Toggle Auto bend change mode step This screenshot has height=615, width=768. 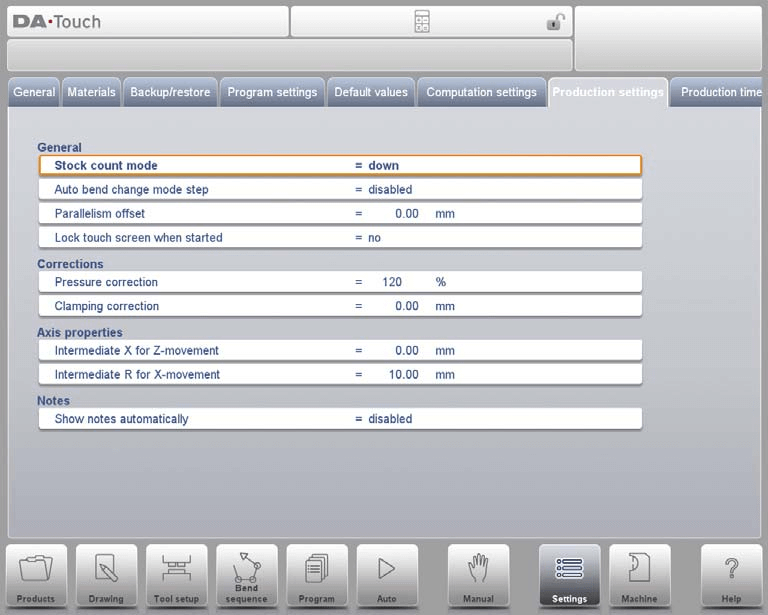point(340,189)
